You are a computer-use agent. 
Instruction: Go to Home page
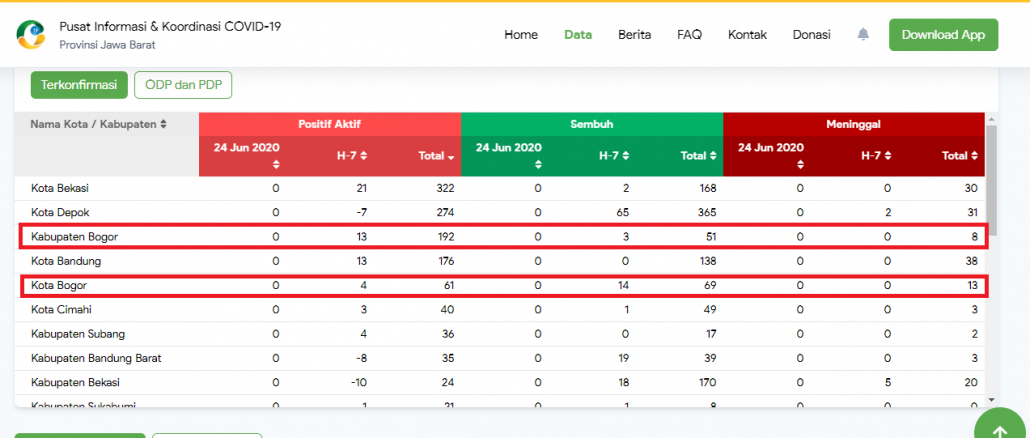(x=521, y=35)
